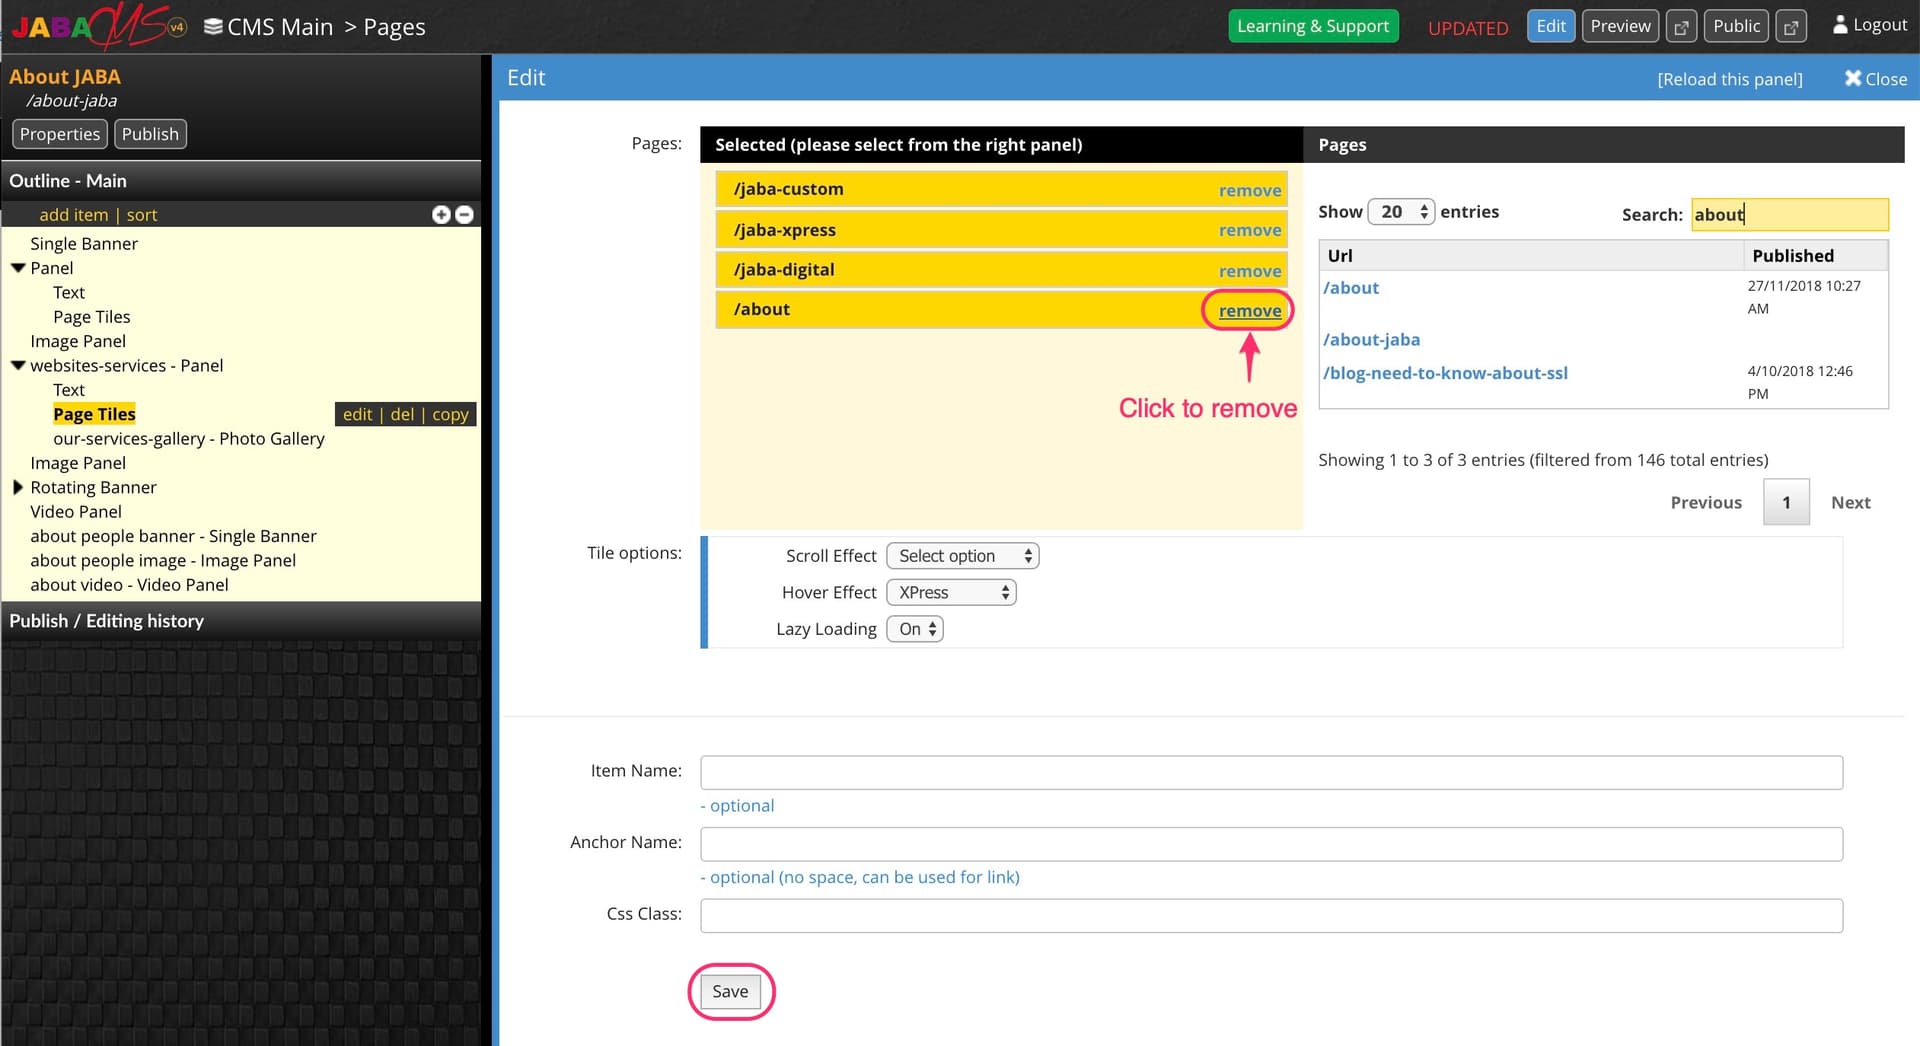Focus the Anchor Name field
1920x1046 pixels.
pyautogui.click(x=1271, y=844)
